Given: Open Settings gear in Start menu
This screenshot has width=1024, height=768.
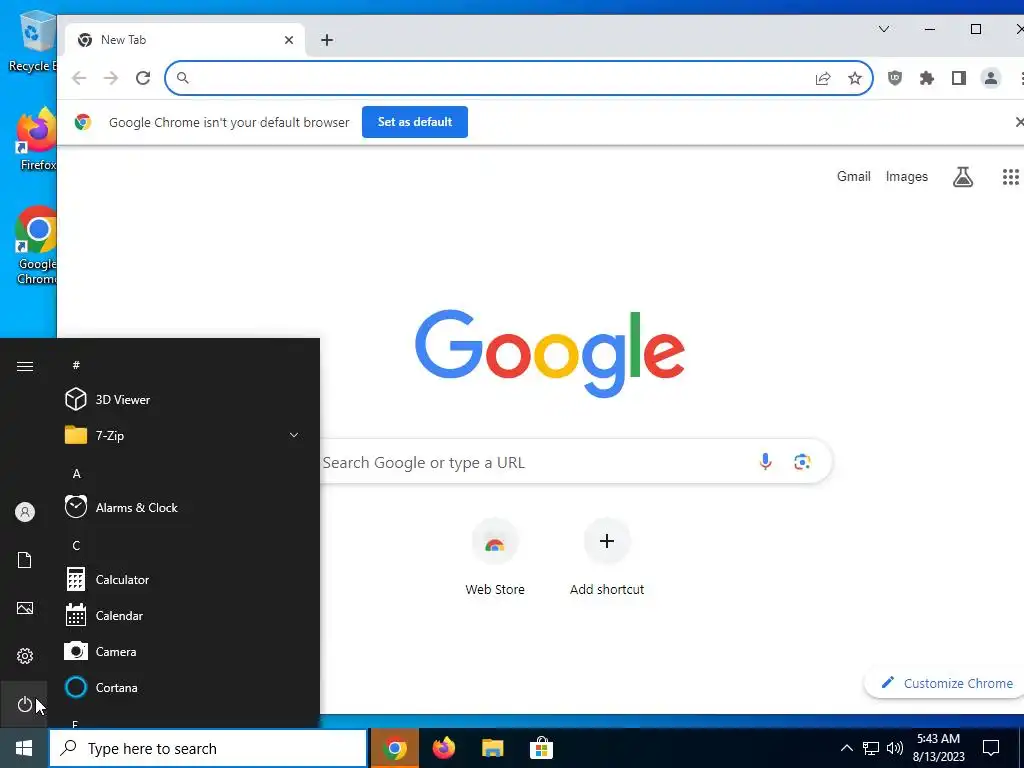Looking at the screenshot, I should tap(25, 656).
